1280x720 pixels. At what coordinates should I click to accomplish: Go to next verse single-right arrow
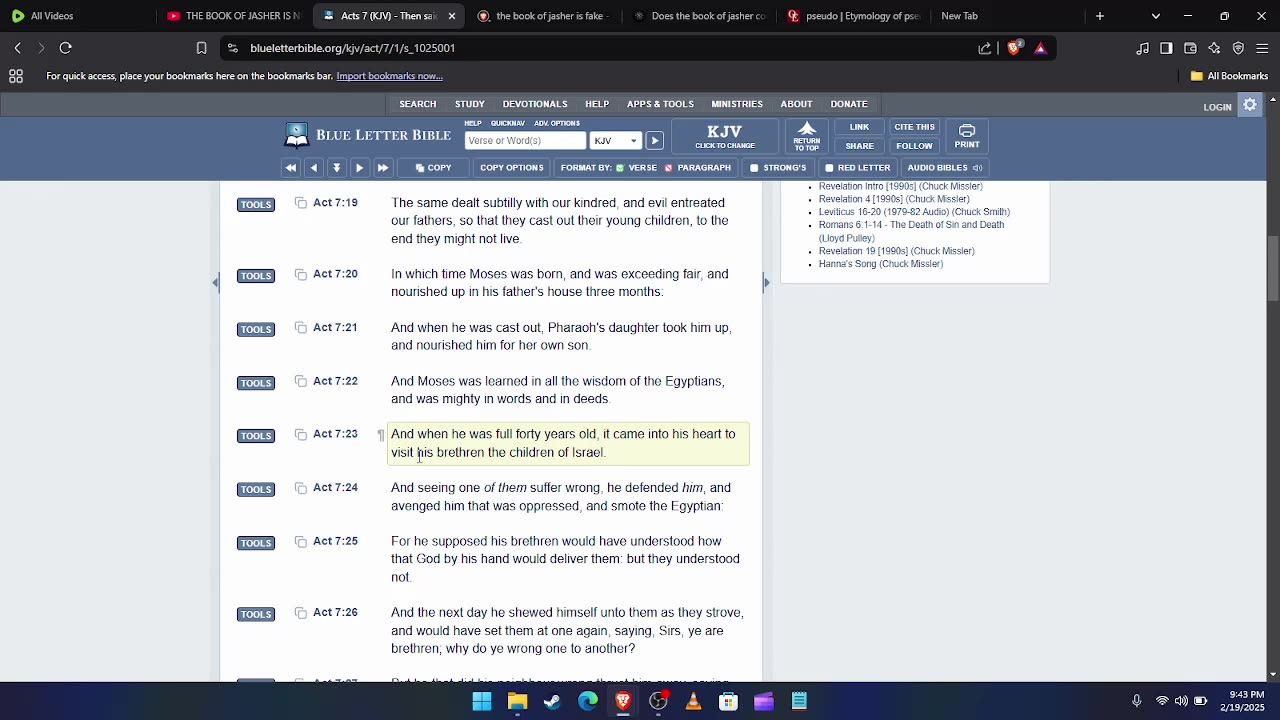[x=359, y=168]
